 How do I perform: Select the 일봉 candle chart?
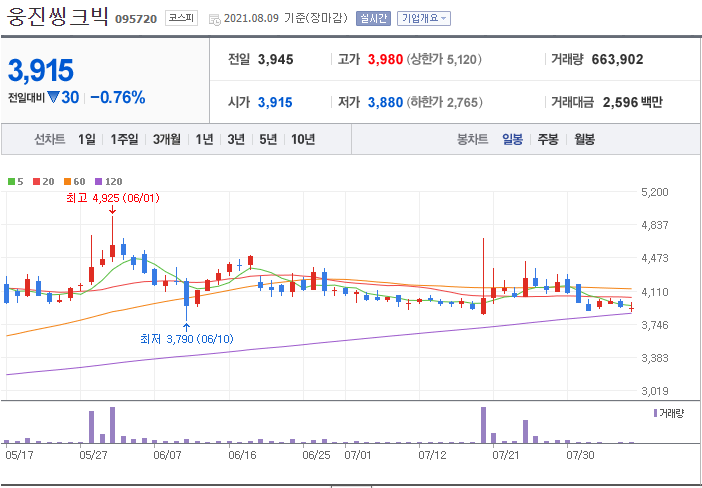[x=512, y=139]
